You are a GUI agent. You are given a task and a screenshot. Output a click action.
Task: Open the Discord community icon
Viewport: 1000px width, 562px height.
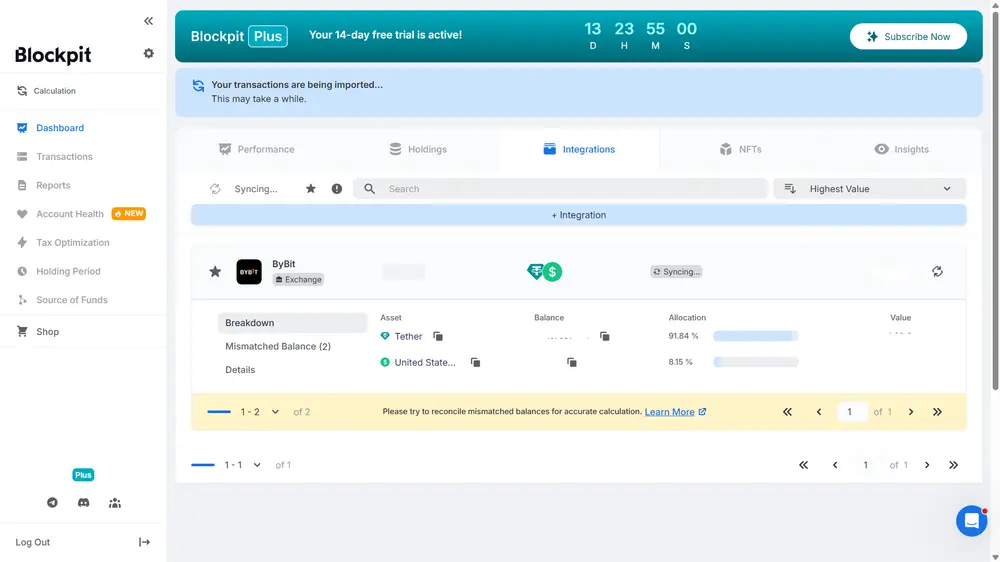click(84, 503)
